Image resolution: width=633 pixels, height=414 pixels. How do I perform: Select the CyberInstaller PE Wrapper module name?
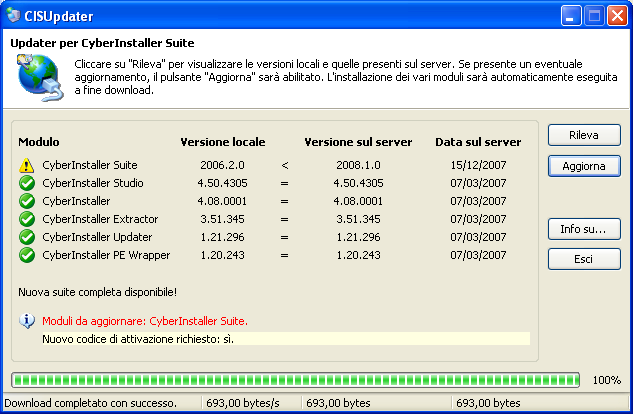coord(106,255)
